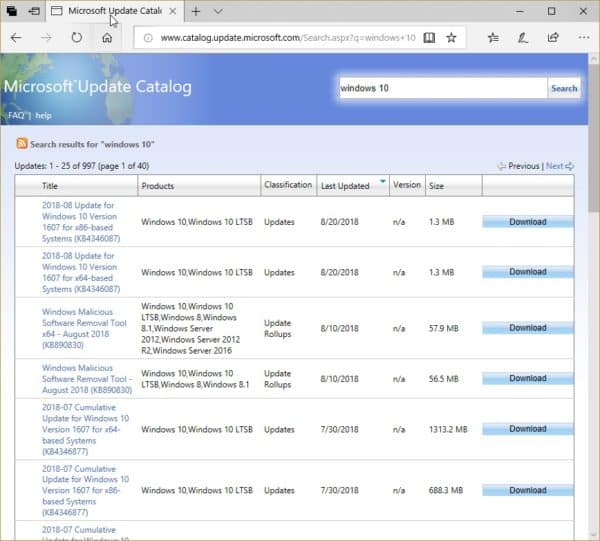Click the "Update Rollups" cell for 57.9 MB row
This screenshot has height=541, width=600.
(278, 328)
